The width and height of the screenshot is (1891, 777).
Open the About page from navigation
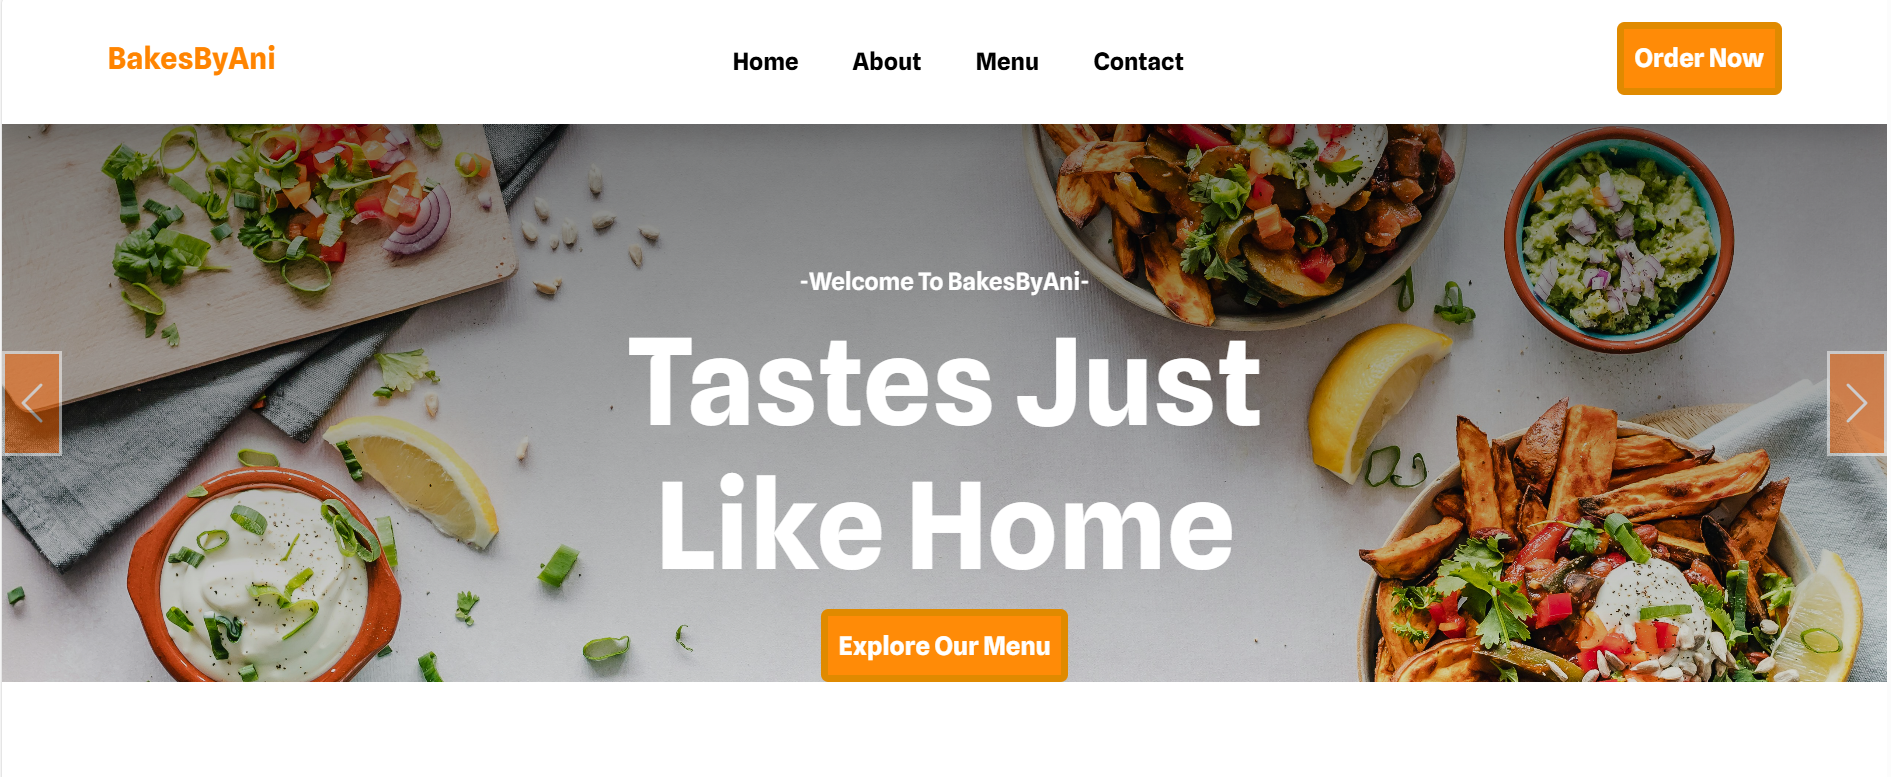[x=886, y=62]
